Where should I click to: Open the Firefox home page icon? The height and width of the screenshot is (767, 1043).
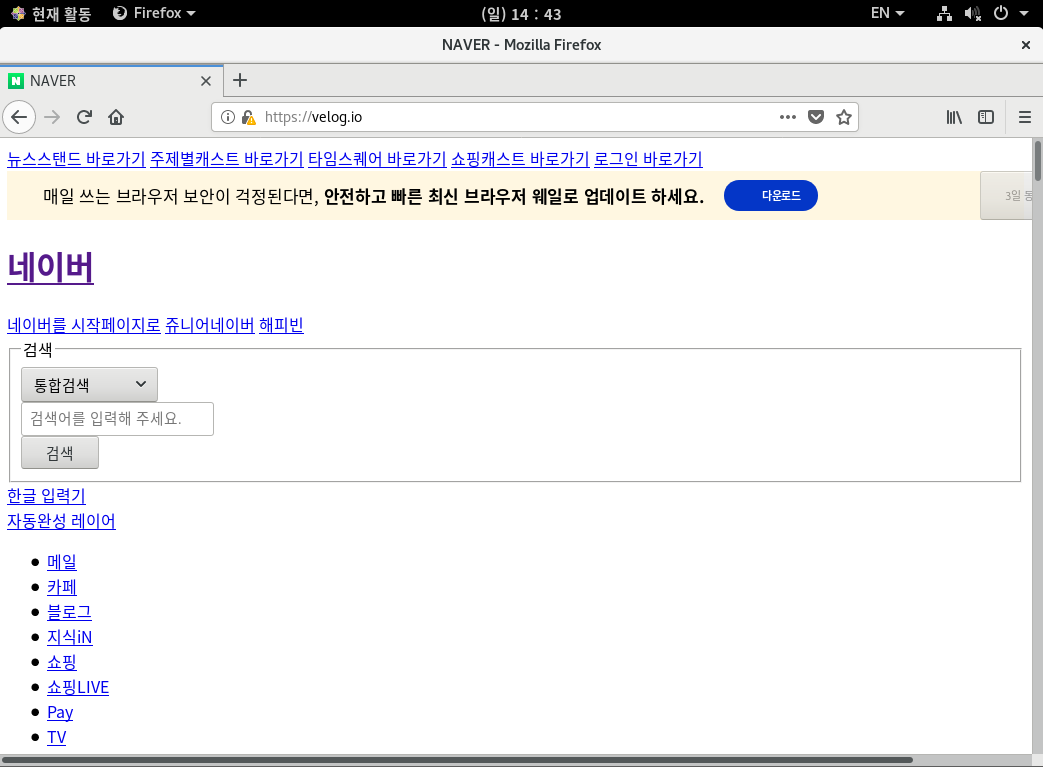coord(116,117)
